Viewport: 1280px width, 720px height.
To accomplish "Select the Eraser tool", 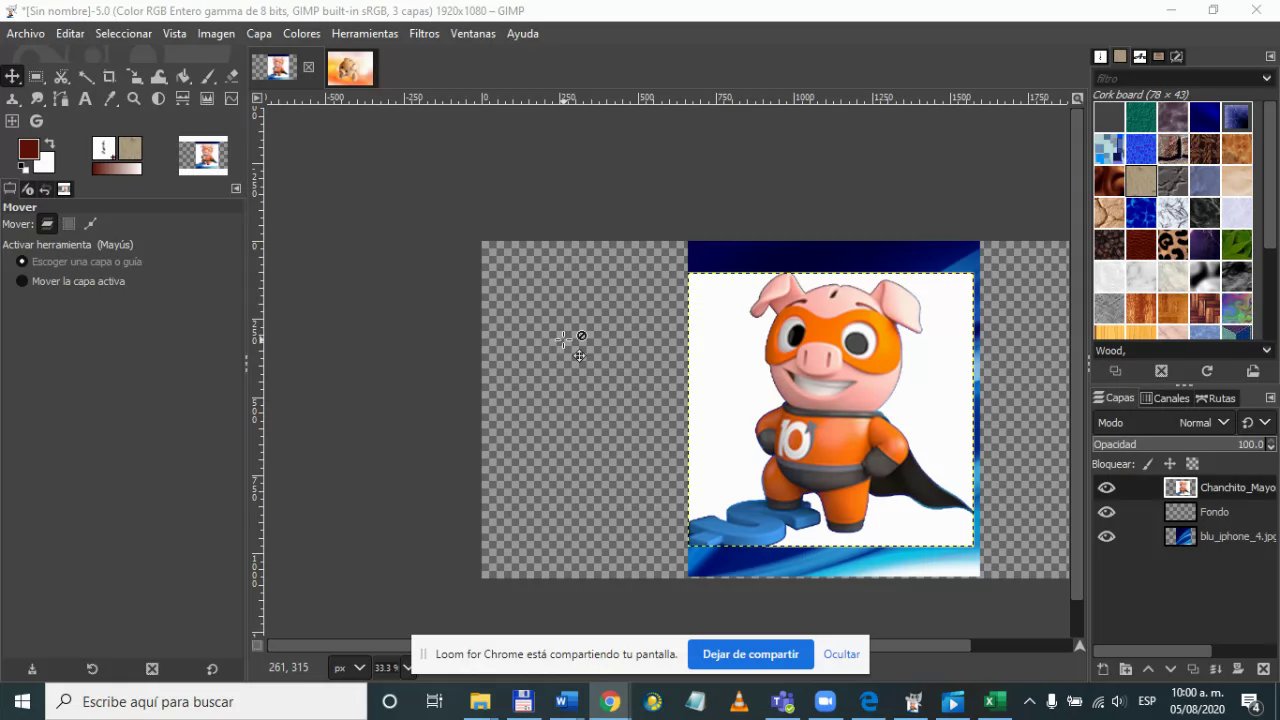I will [232, 76].
